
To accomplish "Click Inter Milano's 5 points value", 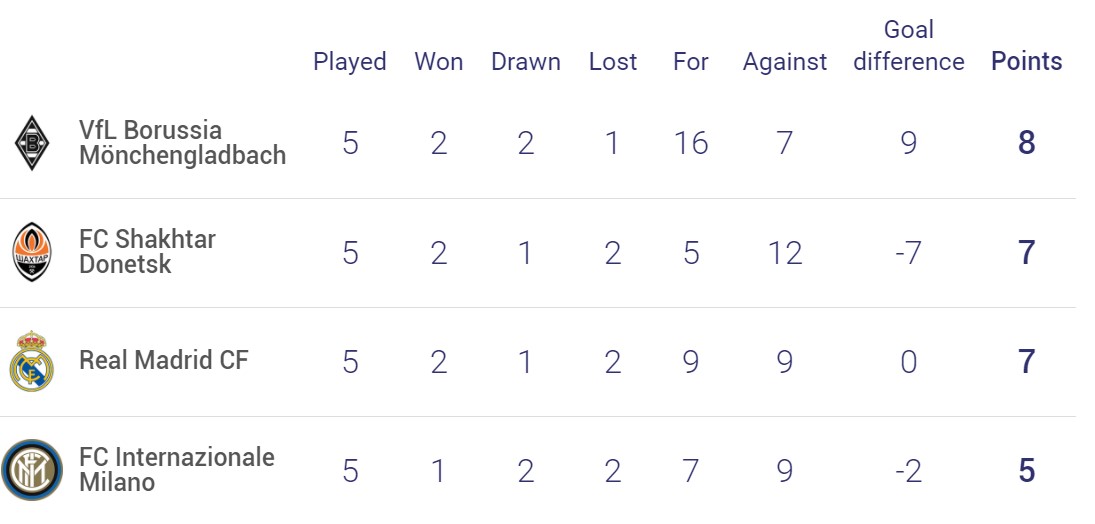I will (1027, 470).
